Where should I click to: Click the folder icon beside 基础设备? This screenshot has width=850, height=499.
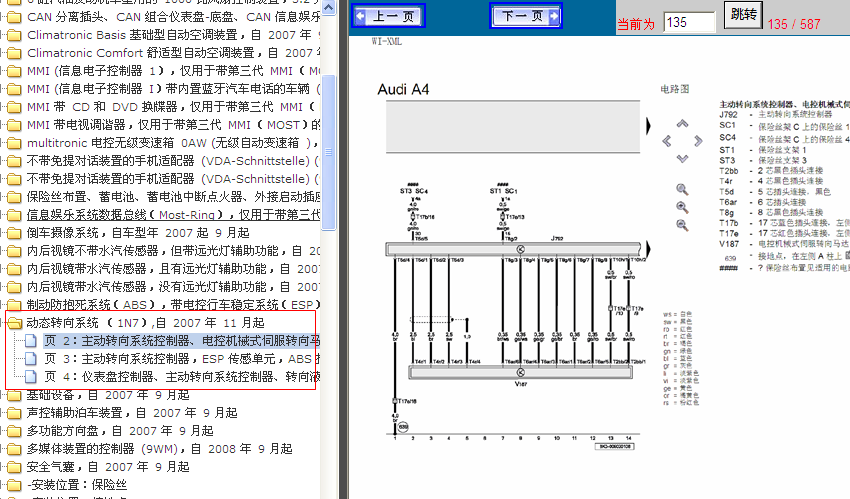[x=15, y=395]
